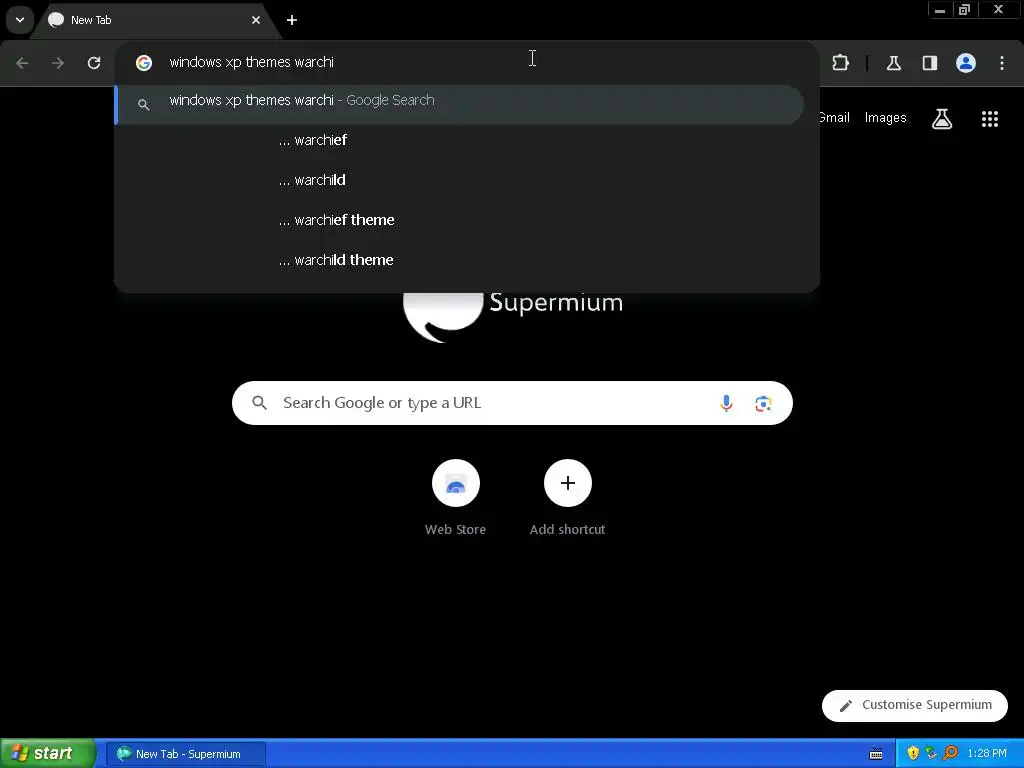
Task: Click the Add shortcut button
Action: 568,498
